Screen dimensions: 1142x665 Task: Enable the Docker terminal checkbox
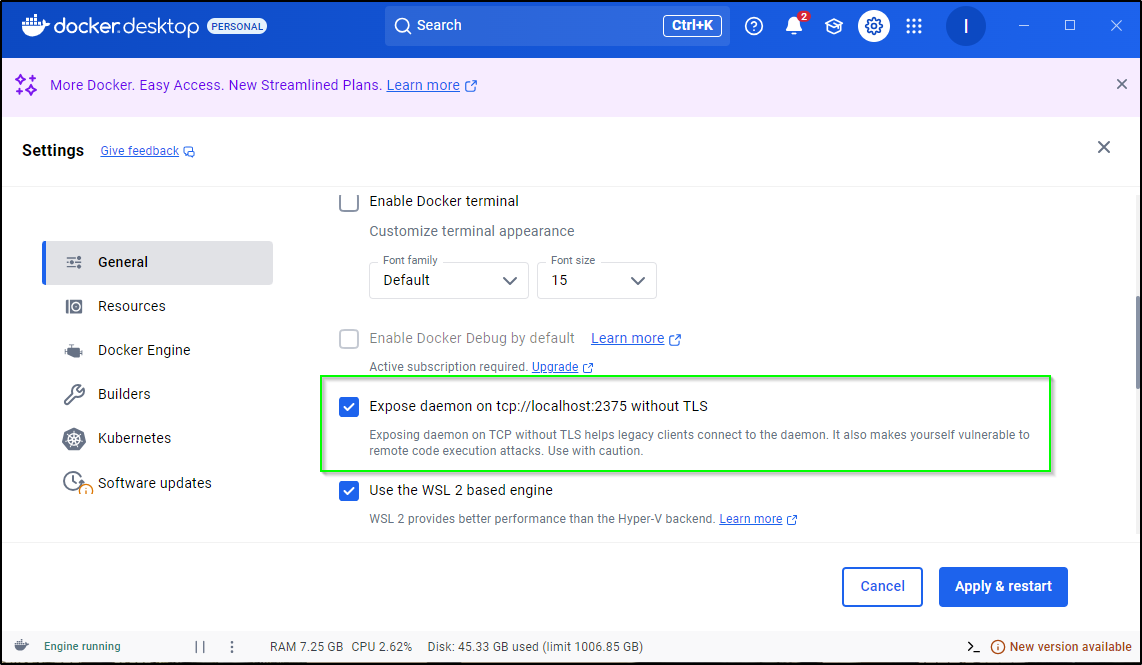pos(349,202)
